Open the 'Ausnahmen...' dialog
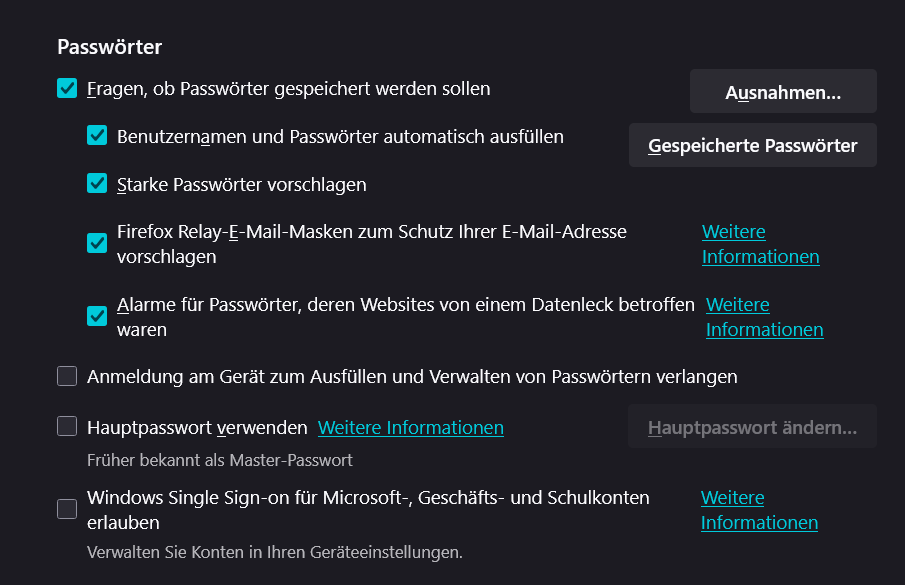 (x=783, y=92)
